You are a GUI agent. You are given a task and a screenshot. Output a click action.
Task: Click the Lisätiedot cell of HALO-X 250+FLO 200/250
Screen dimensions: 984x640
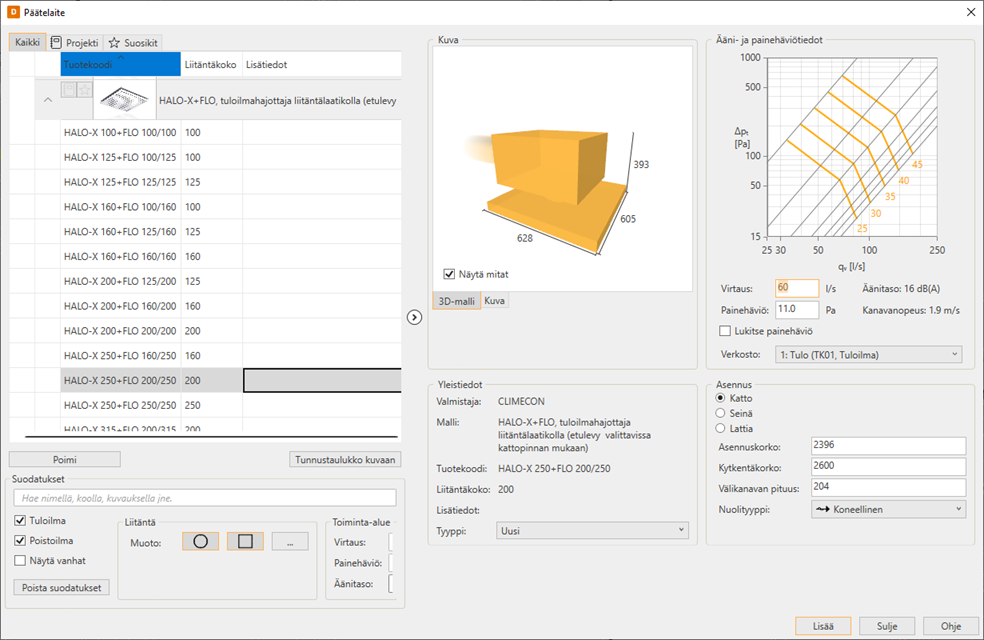(322, 380)
